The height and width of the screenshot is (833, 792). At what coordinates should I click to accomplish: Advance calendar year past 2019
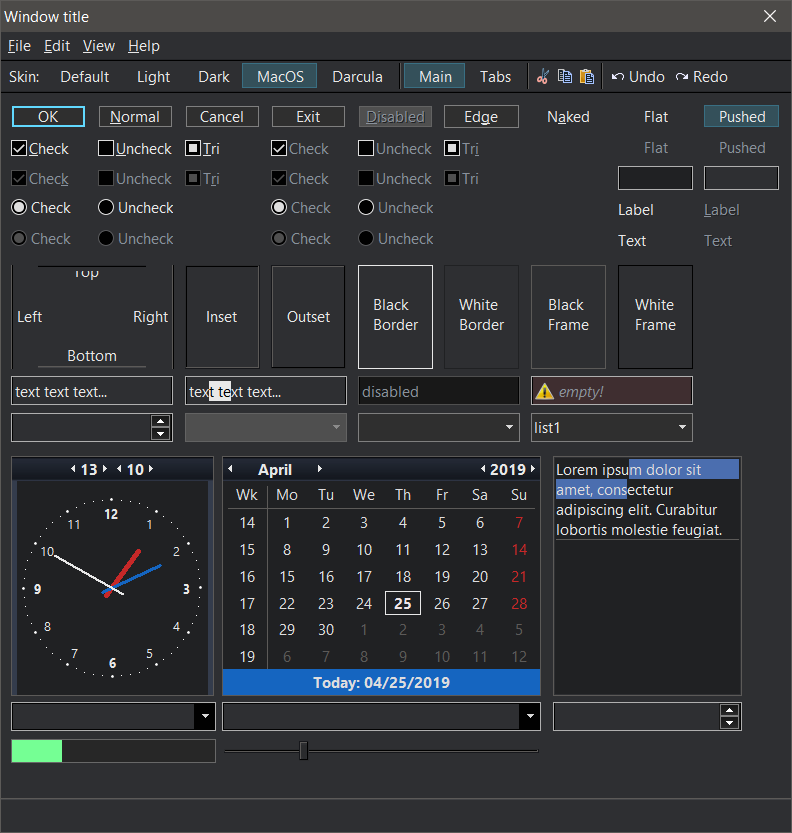click(x=532, y=469)
